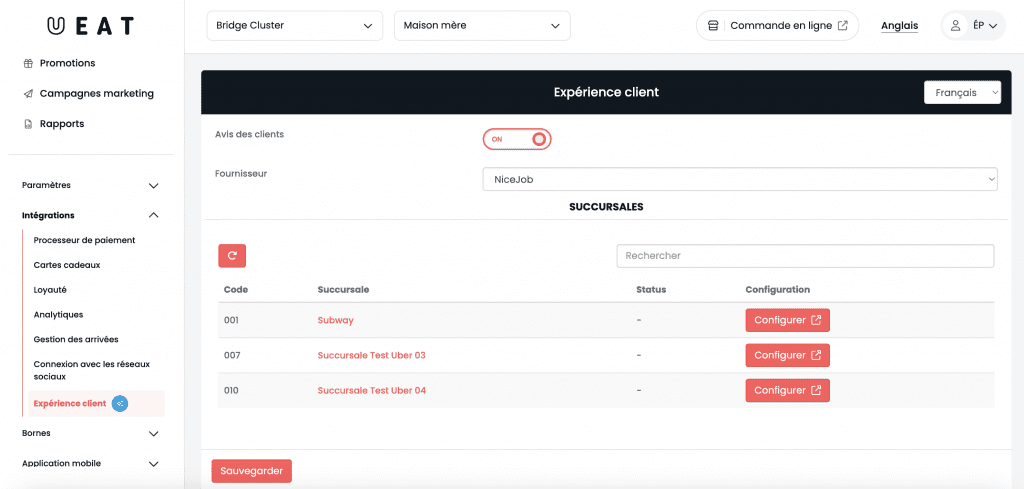This screenshot has width=1024, height=489.
Task: Click the Status column header
Action: click(651, 290)
